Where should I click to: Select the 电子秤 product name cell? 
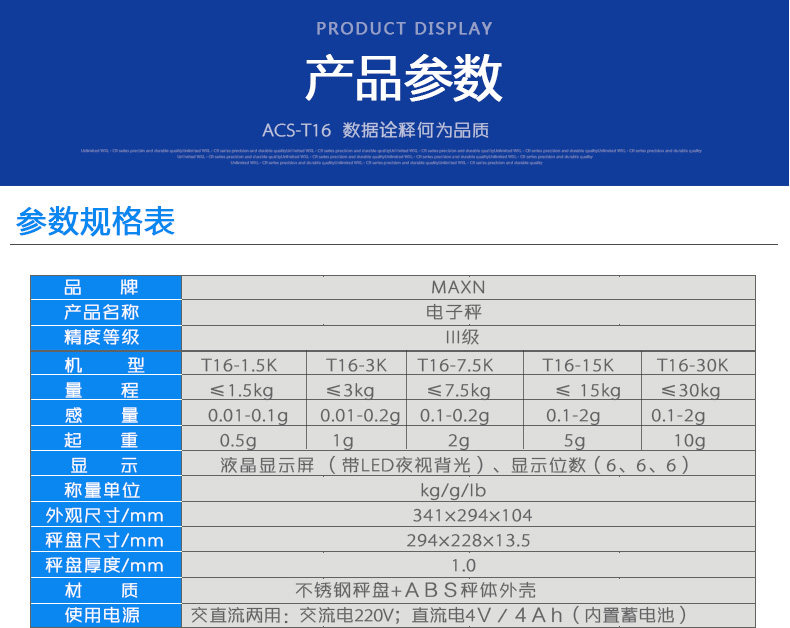point(468,312)
